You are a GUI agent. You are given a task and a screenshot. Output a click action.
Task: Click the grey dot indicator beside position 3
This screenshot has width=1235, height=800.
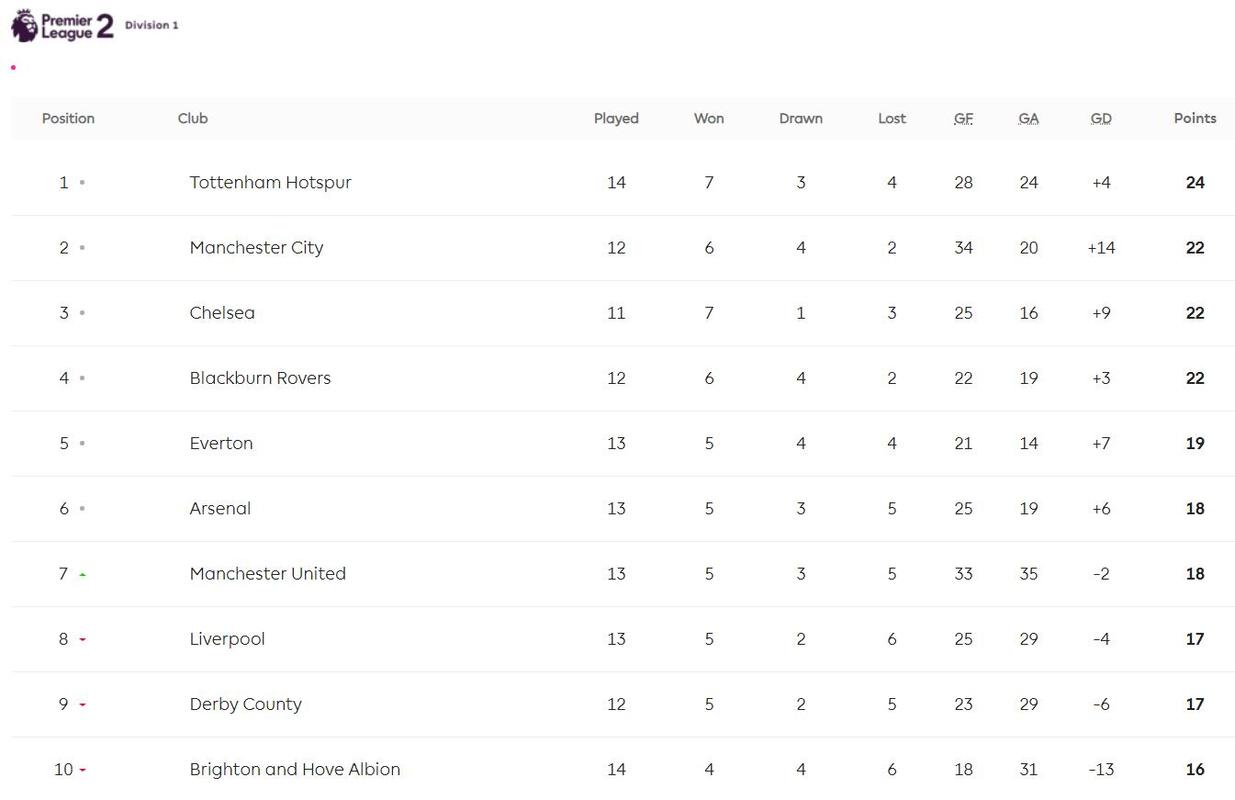coord(82,313)
